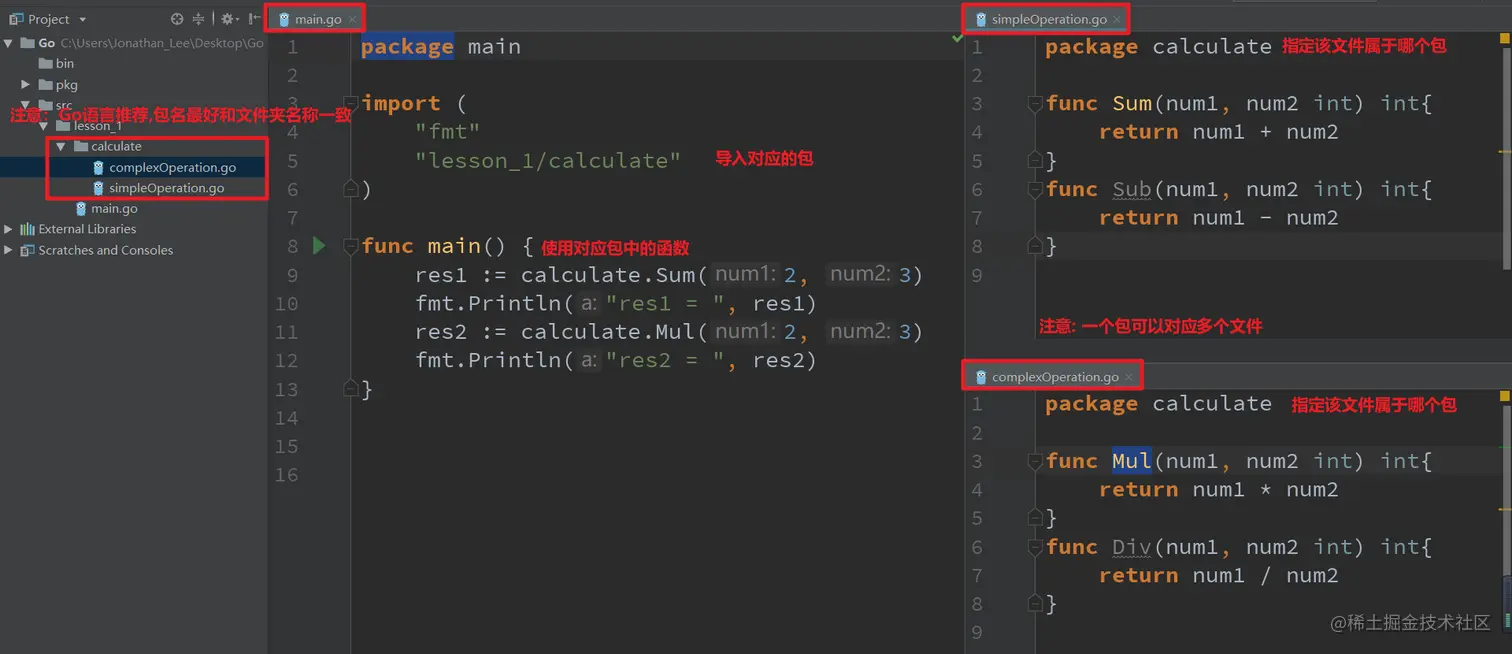Hide the Project tool window
This screenshot has width=1512, height=654.
pos(254,19)
